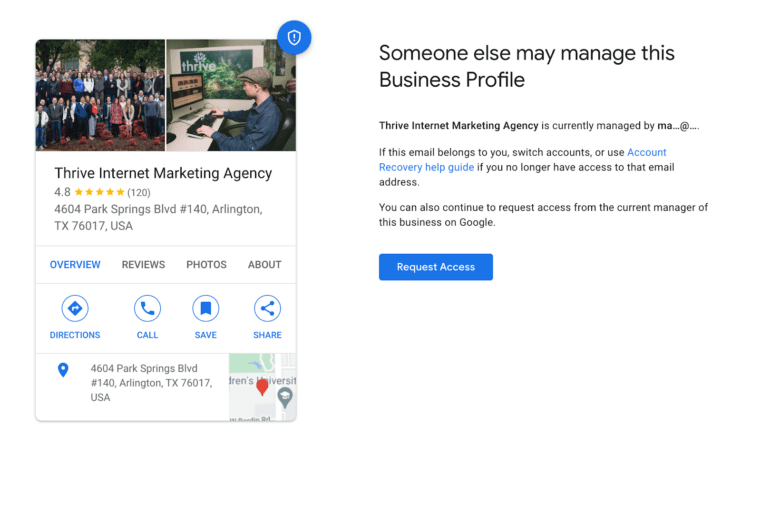The height and width of the screenshot is (517, 761).
Task: Click the blue location pin icon
Action: click(63, 370)
